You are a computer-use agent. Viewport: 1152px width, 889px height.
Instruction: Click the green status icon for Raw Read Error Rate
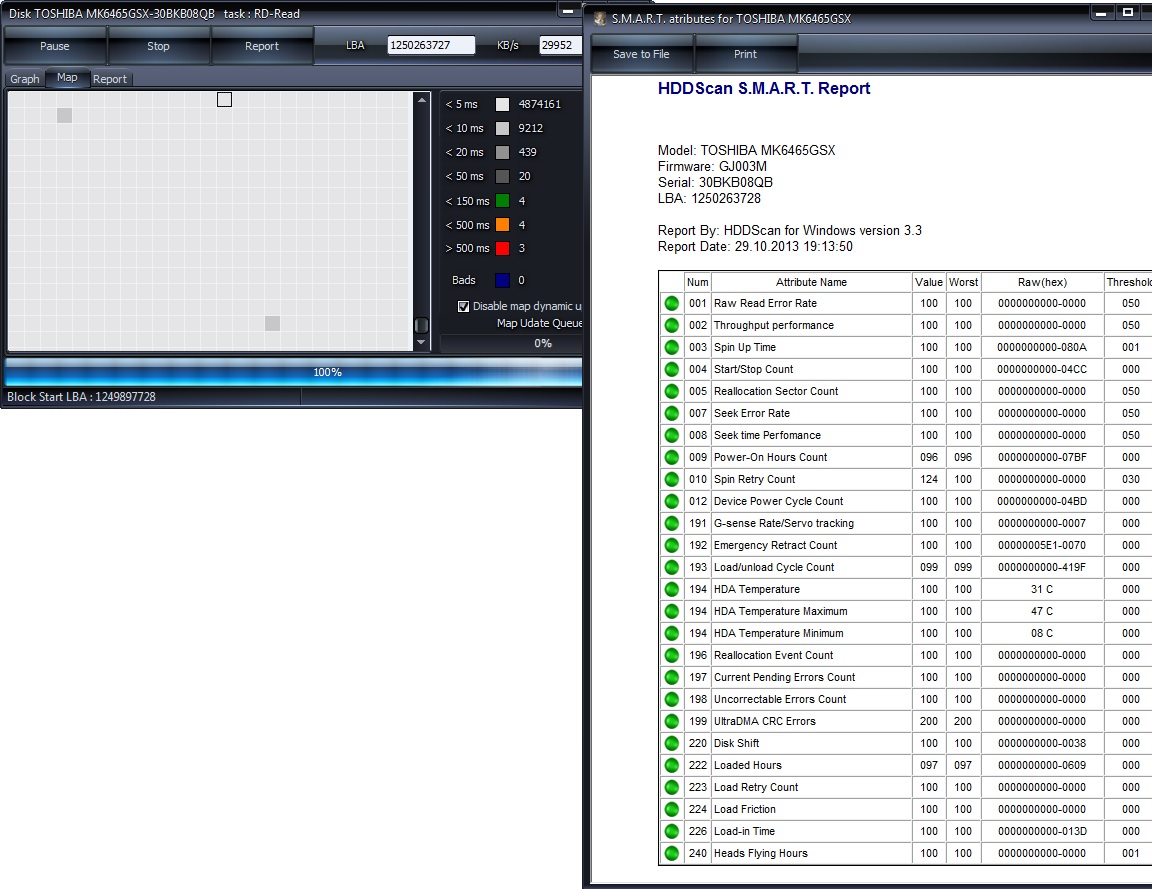[x=672, y=303]
